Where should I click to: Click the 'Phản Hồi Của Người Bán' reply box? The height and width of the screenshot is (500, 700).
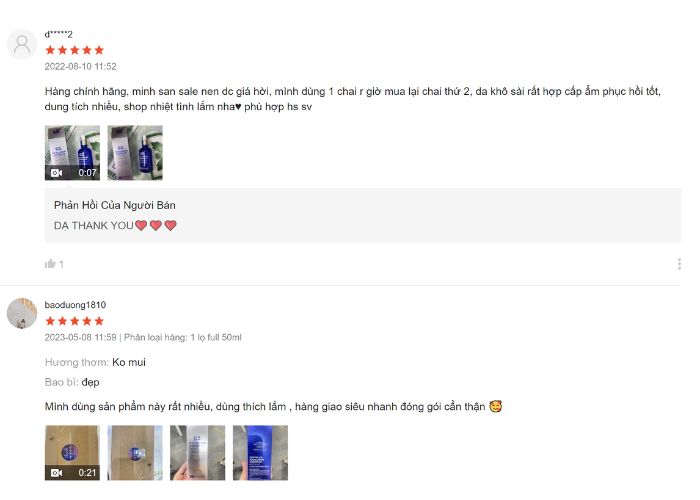point(362,215)
